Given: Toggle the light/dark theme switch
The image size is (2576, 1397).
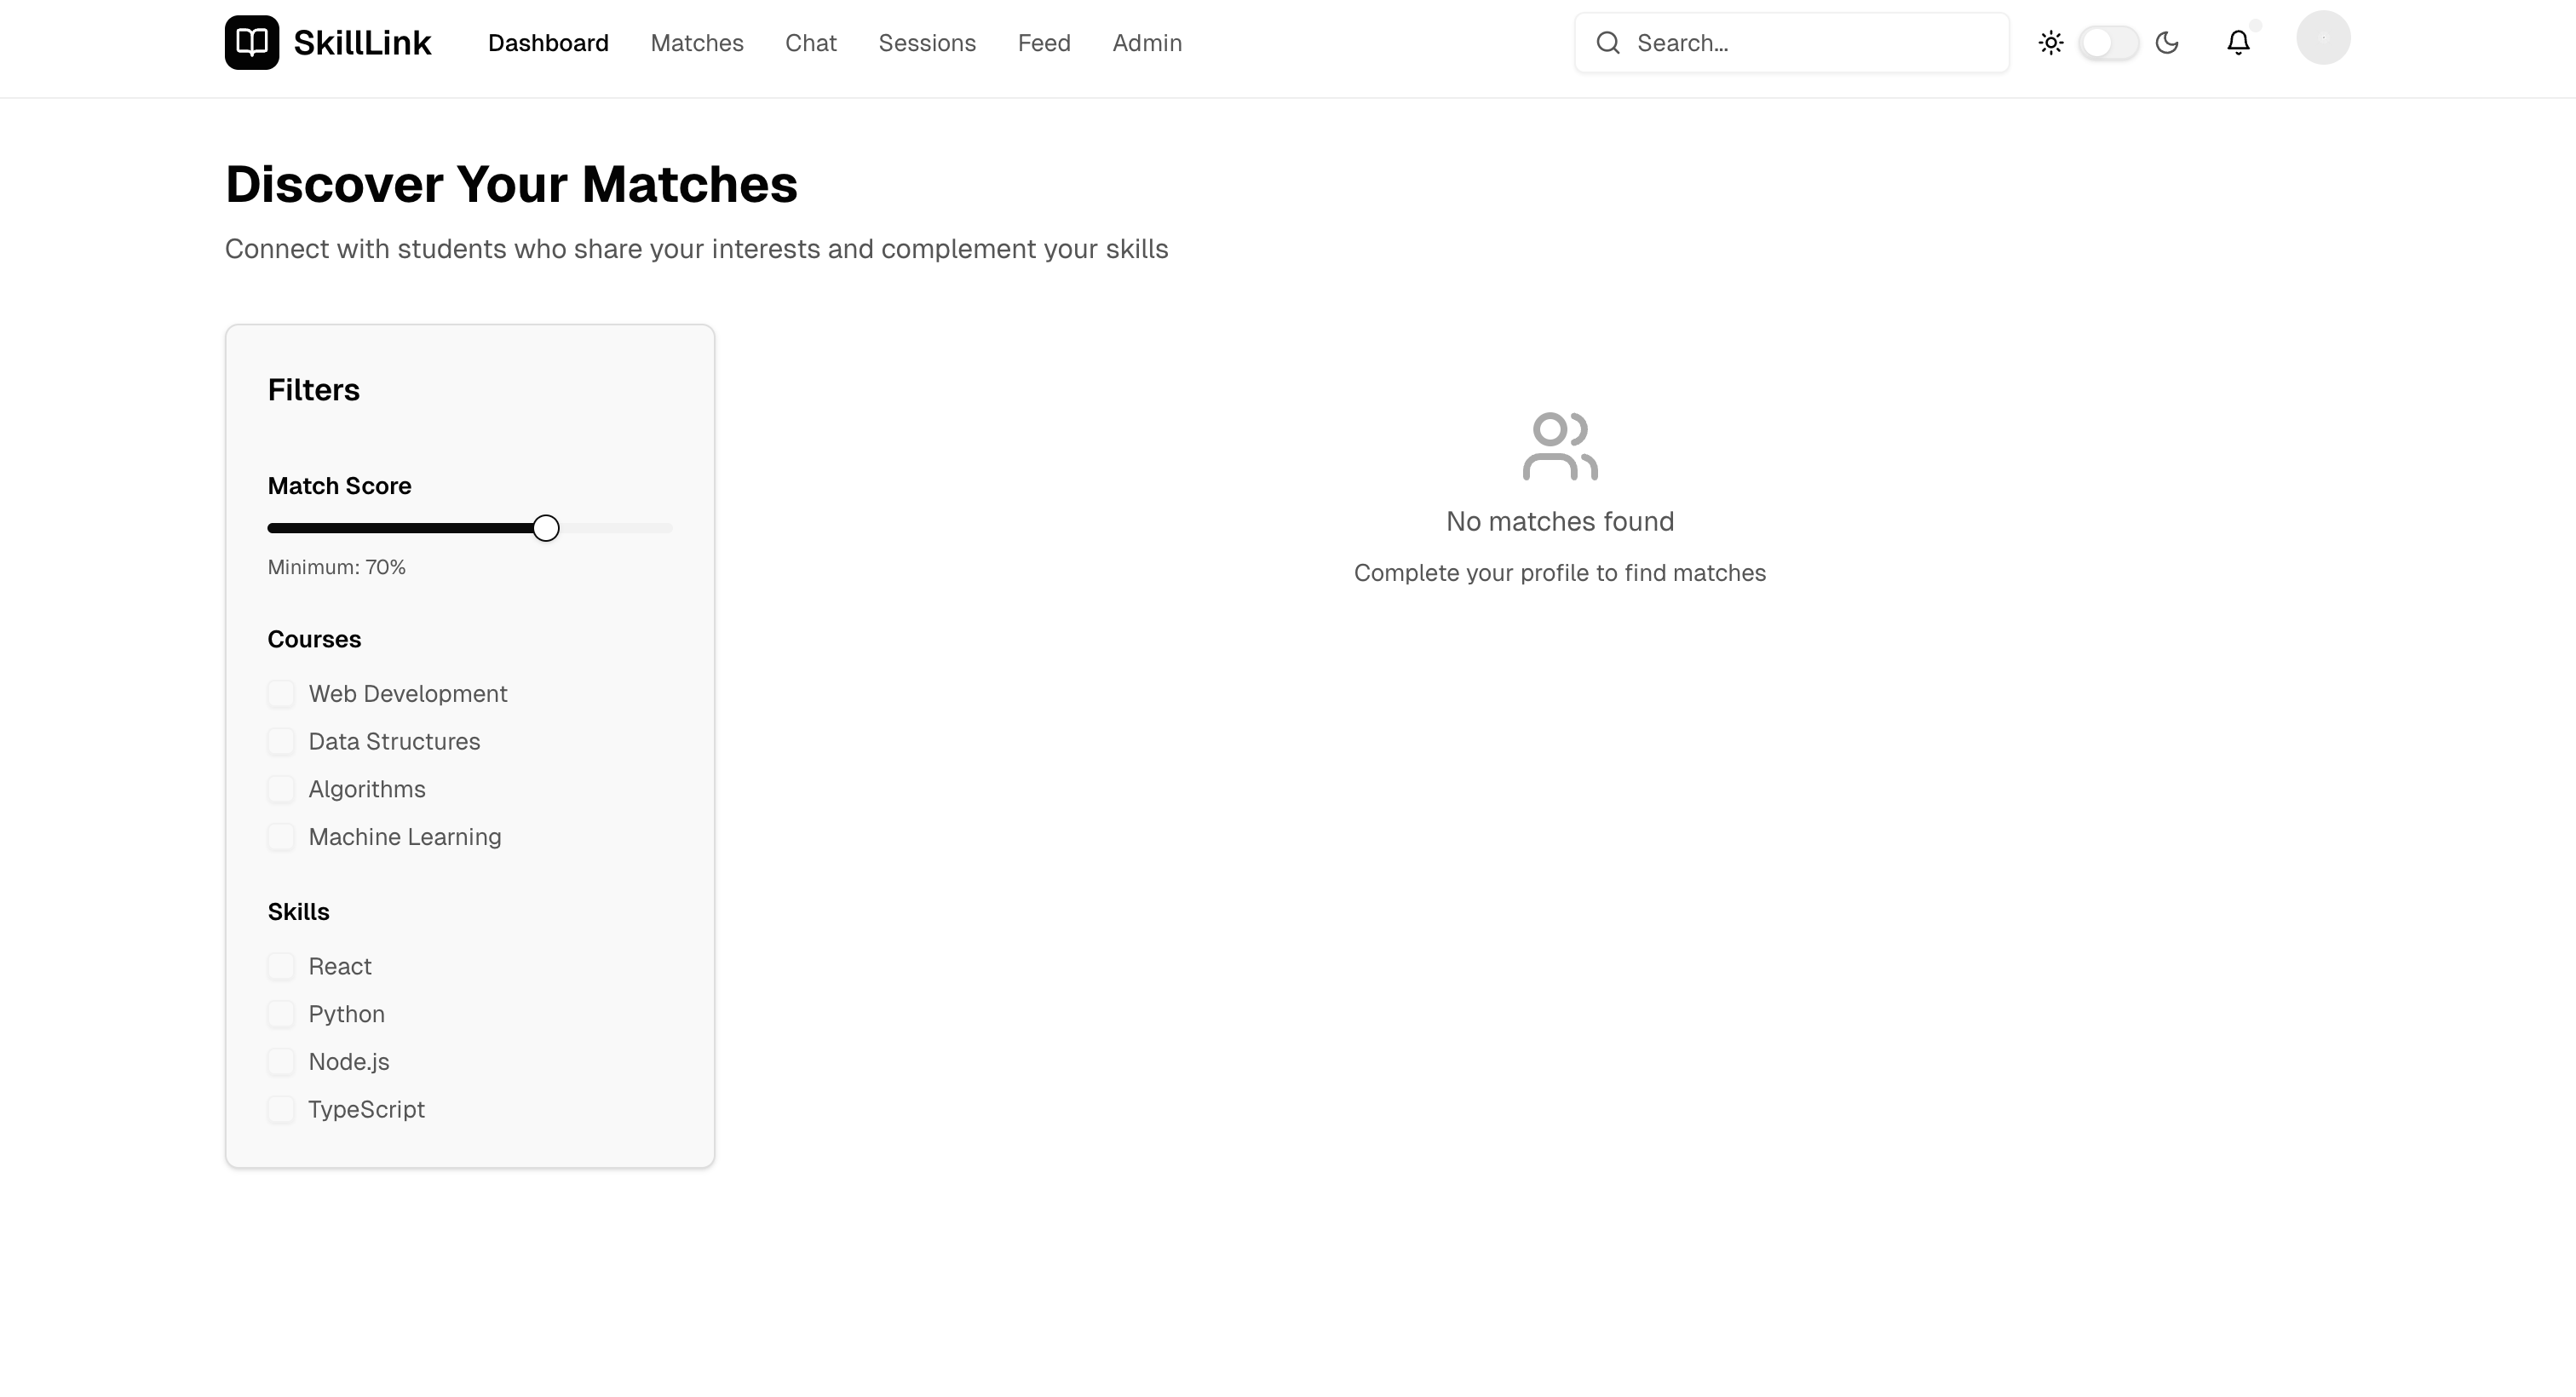Looking at the screenshot, I should [x=2109, y=43].
